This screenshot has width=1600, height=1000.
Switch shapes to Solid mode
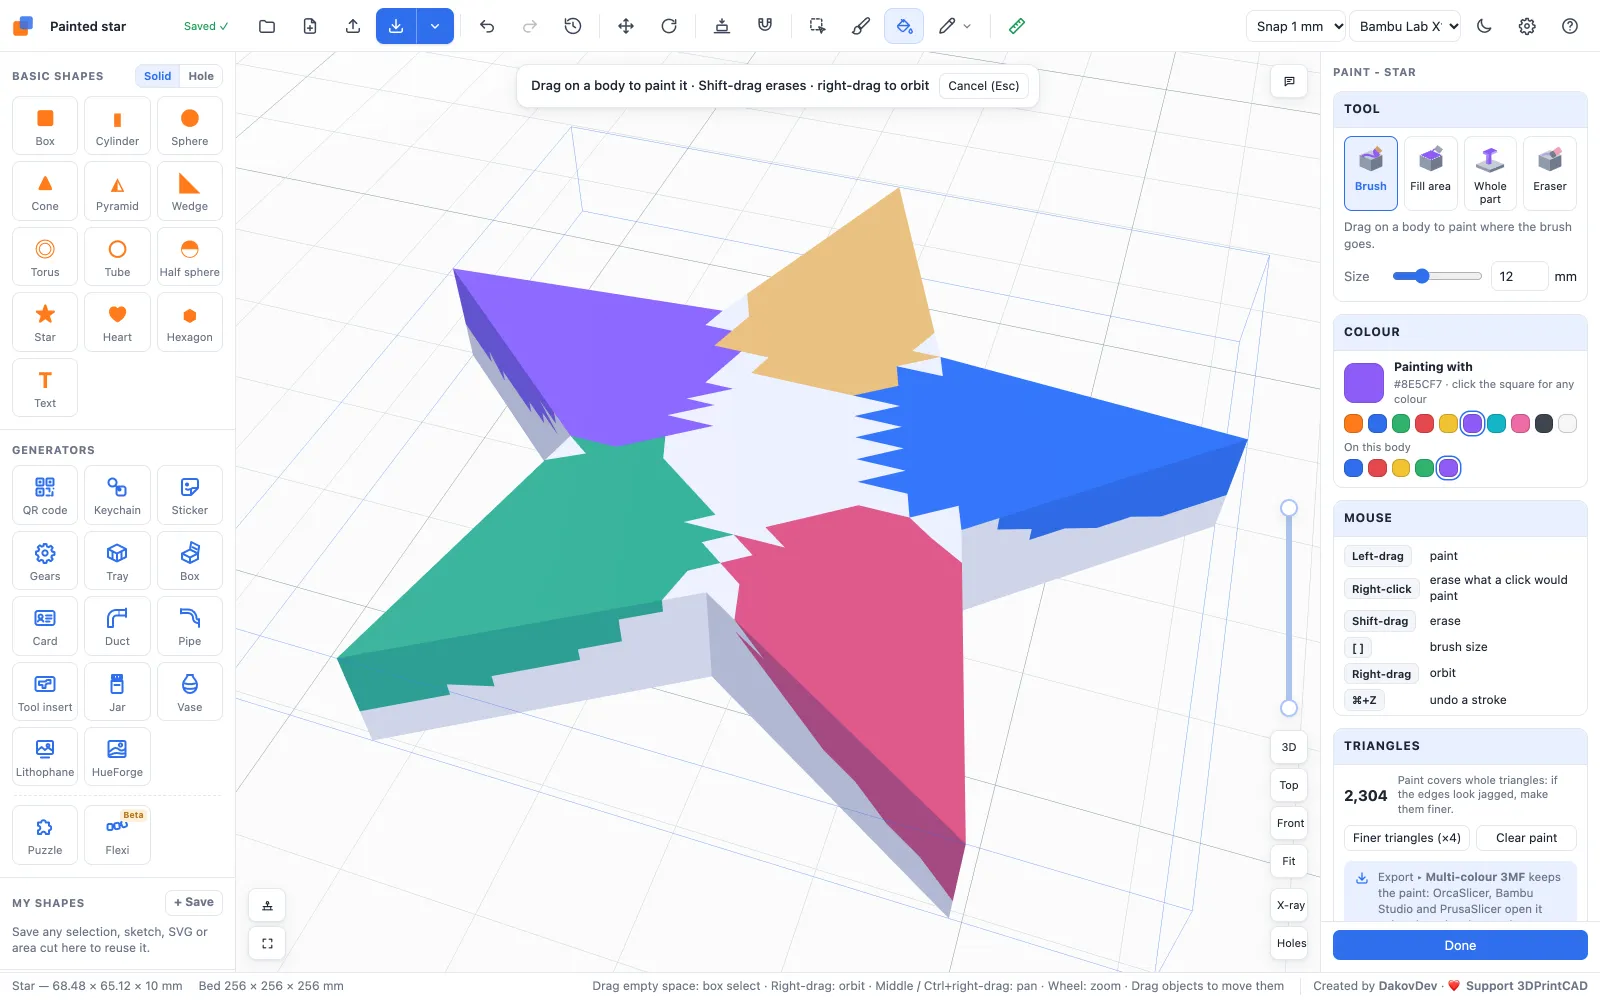157,76
